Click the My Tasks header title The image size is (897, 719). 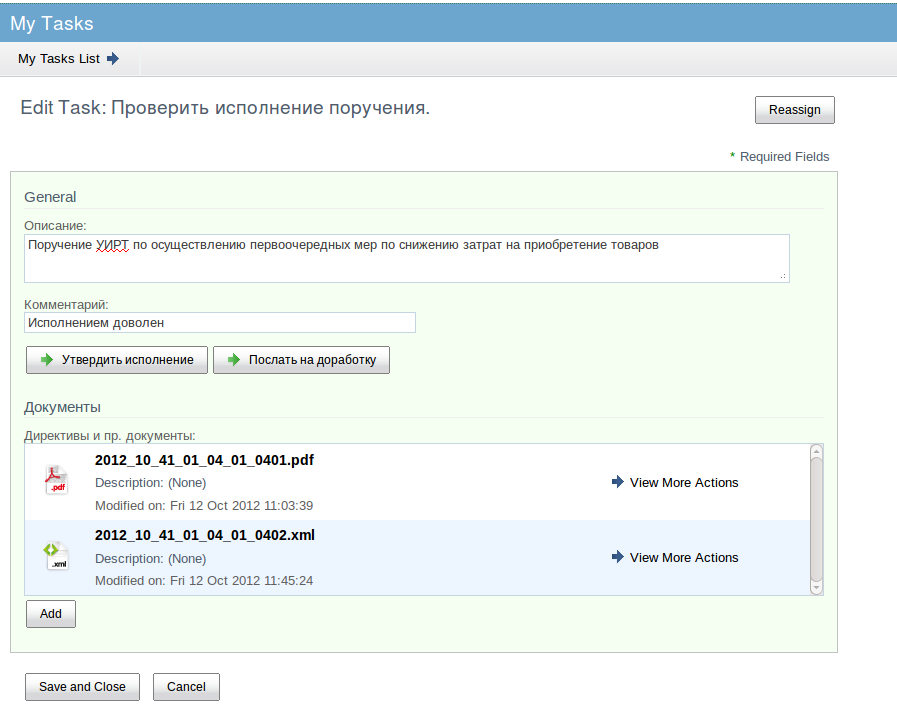pos(51,23)
